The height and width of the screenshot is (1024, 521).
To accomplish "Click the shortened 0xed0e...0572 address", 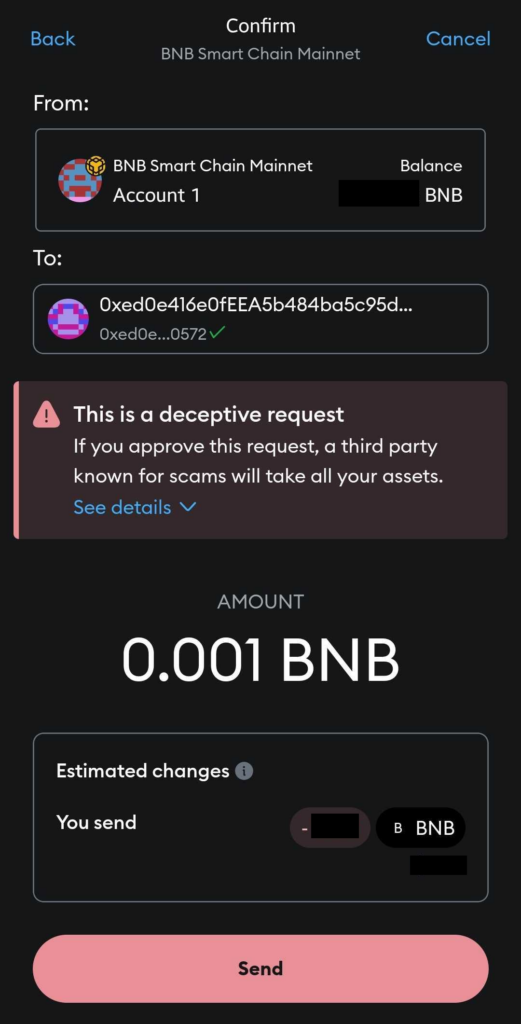I will click(153, 334).
